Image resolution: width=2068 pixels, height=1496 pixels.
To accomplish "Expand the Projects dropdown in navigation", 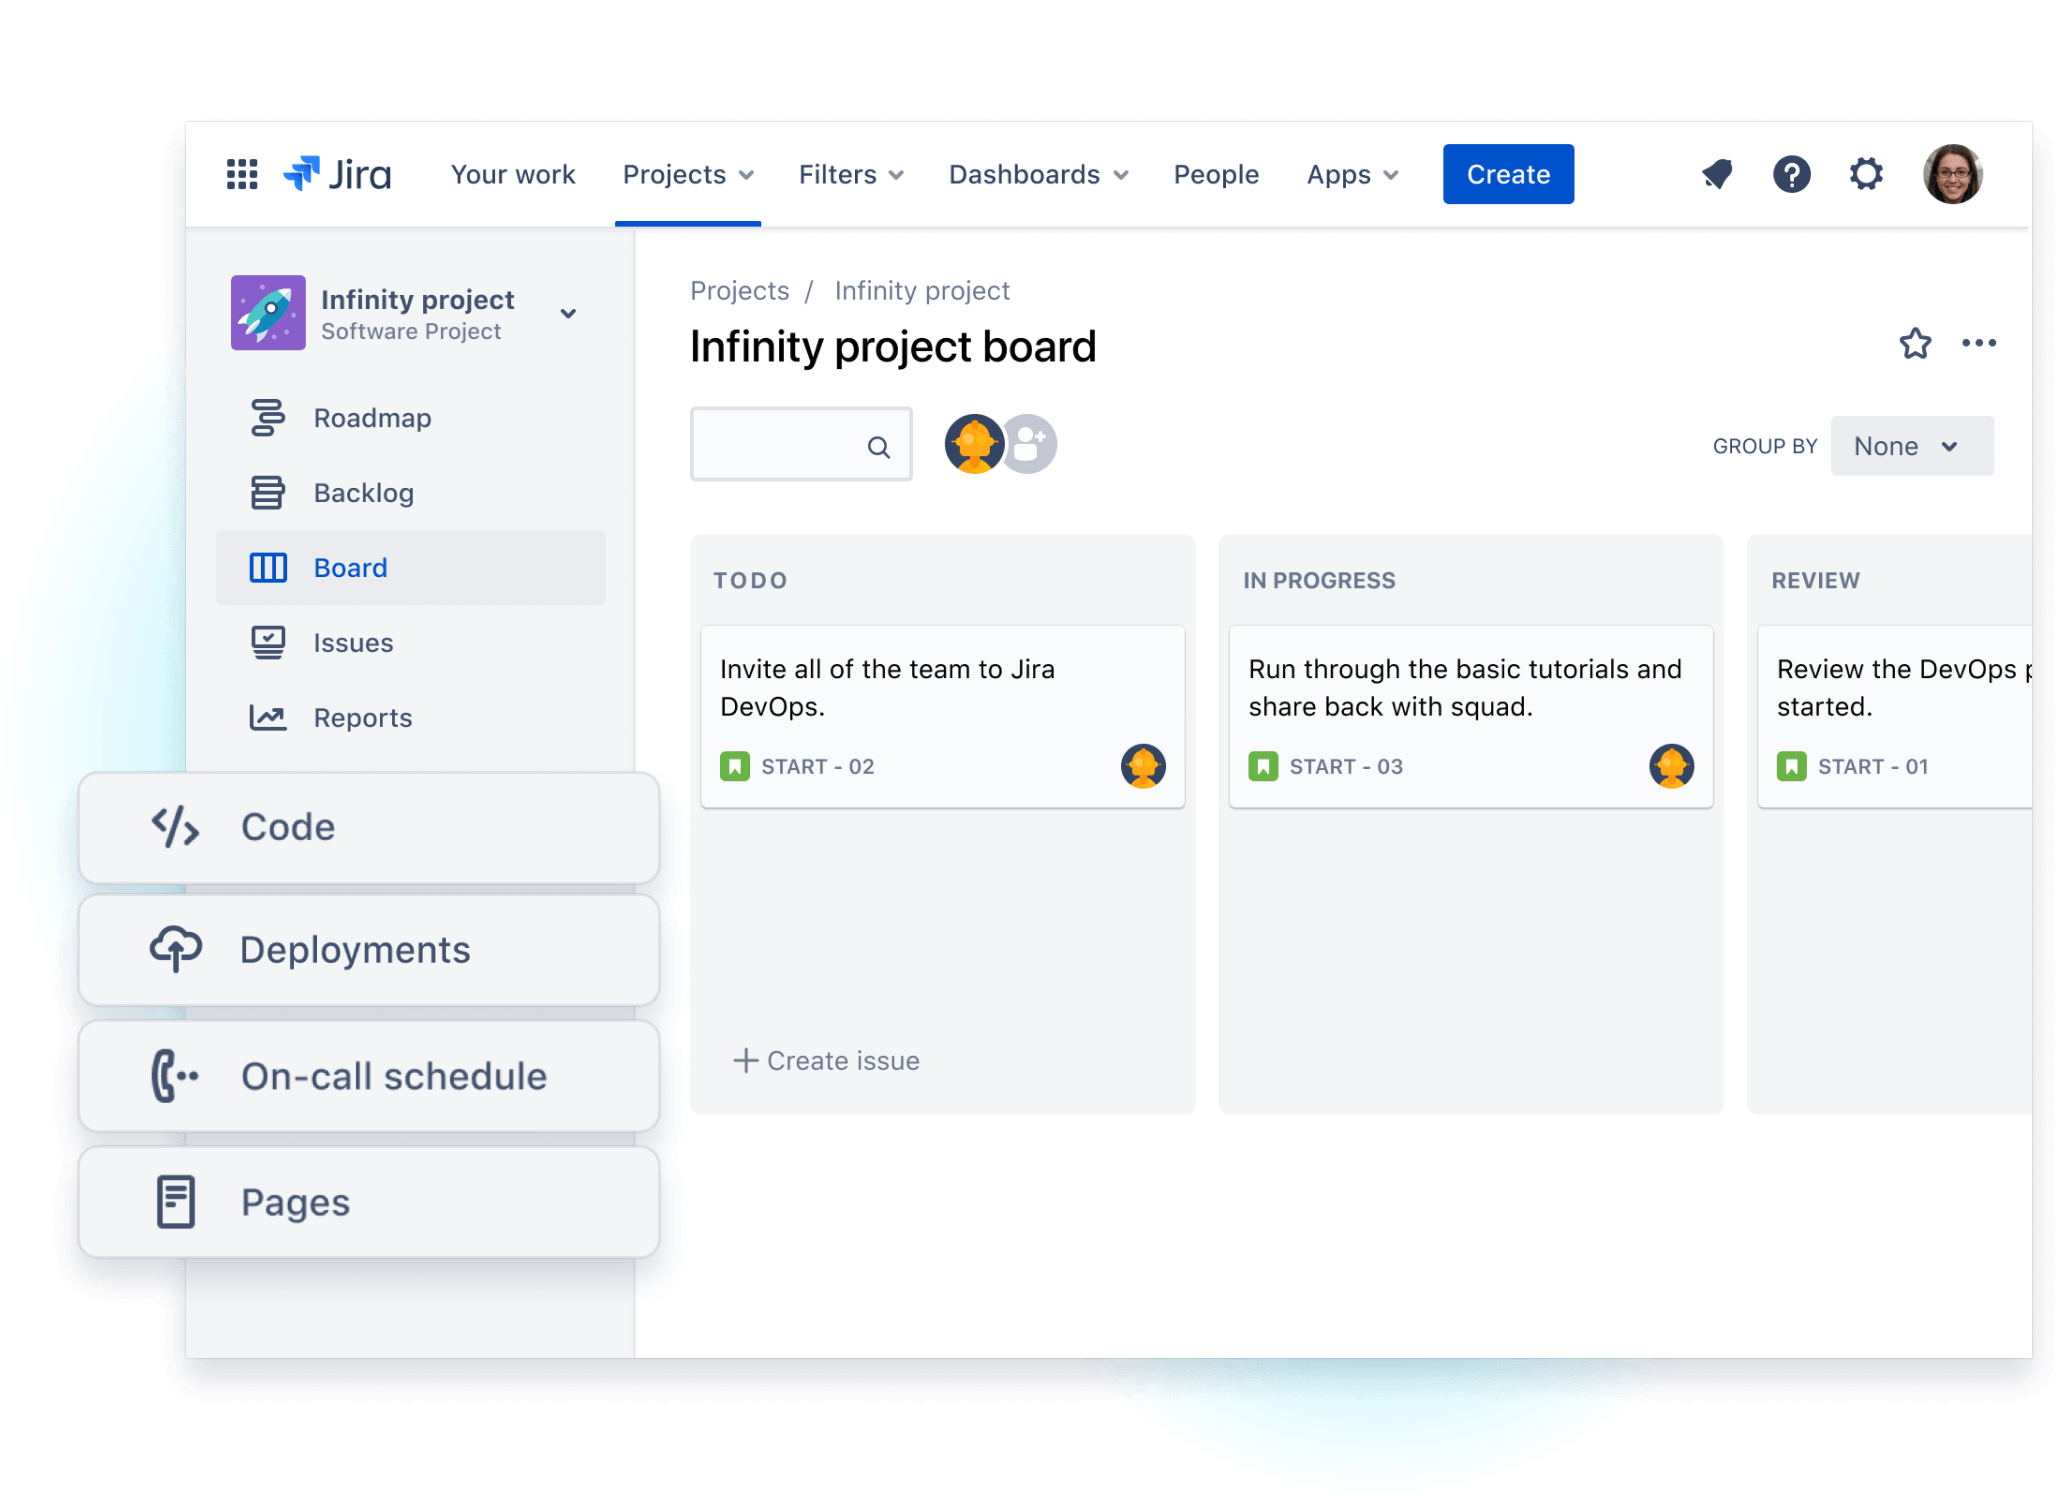I will click(689, 175).
